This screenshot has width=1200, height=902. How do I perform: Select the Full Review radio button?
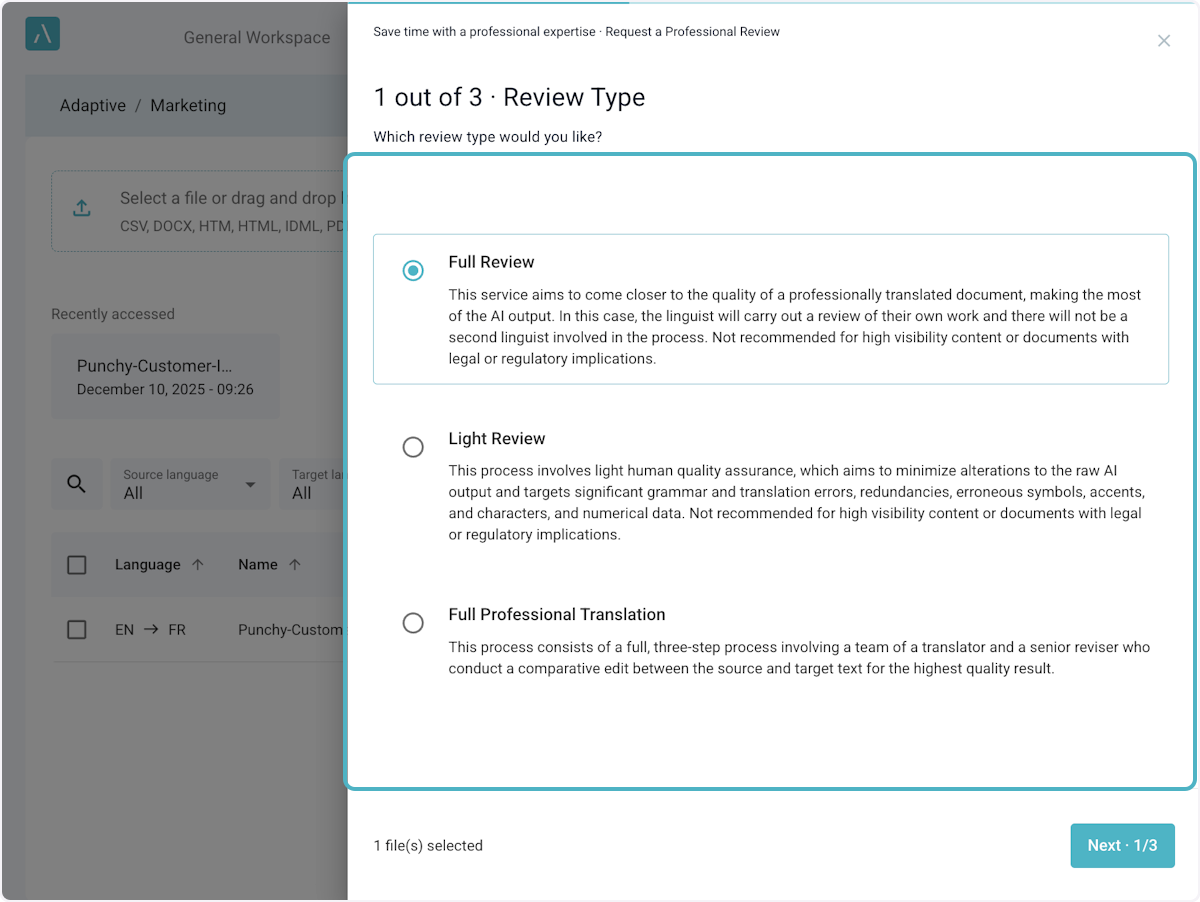pos(413,271)
